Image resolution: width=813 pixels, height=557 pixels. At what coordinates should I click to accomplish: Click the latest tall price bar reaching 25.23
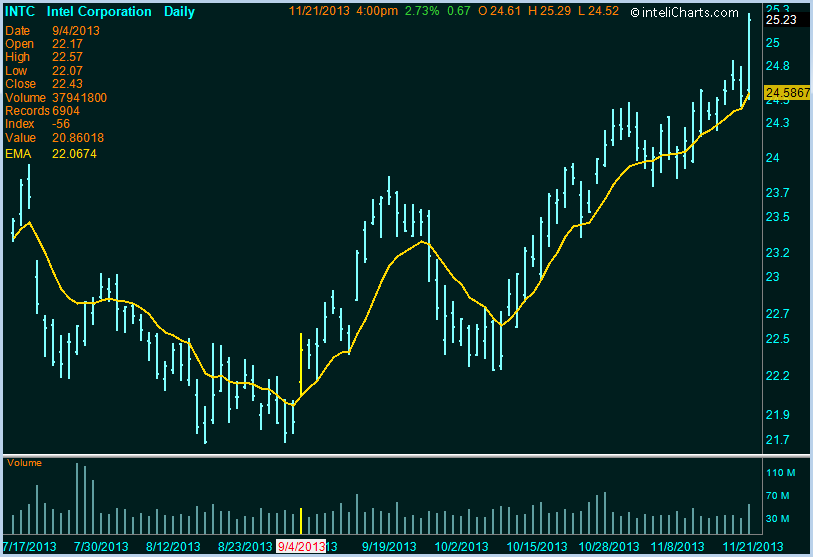(x=749, y=56)
